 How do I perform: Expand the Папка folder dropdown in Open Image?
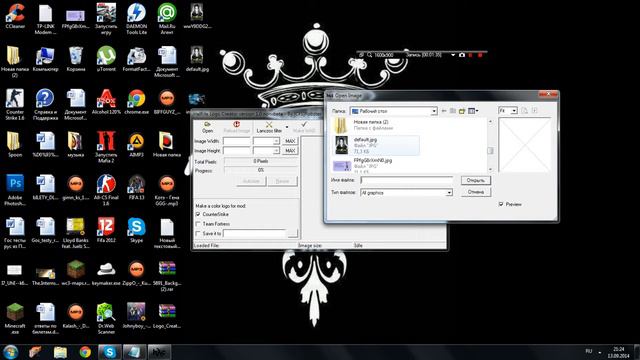point(434,111)
